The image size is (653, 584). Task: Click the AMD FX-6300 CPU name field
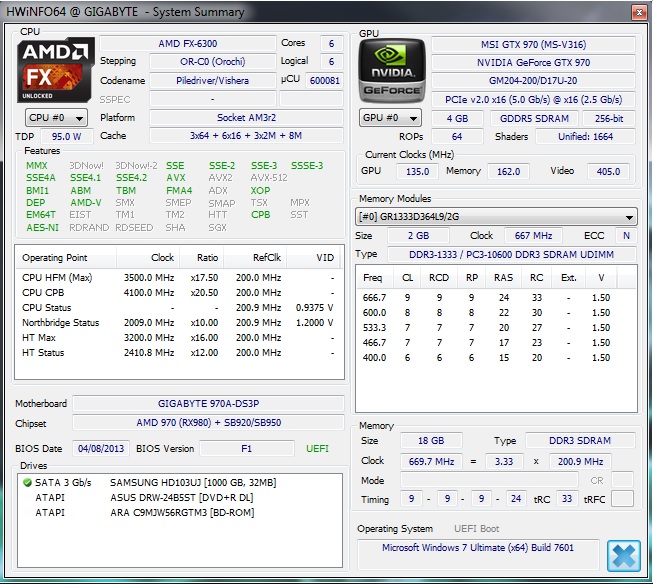[188, 44]
